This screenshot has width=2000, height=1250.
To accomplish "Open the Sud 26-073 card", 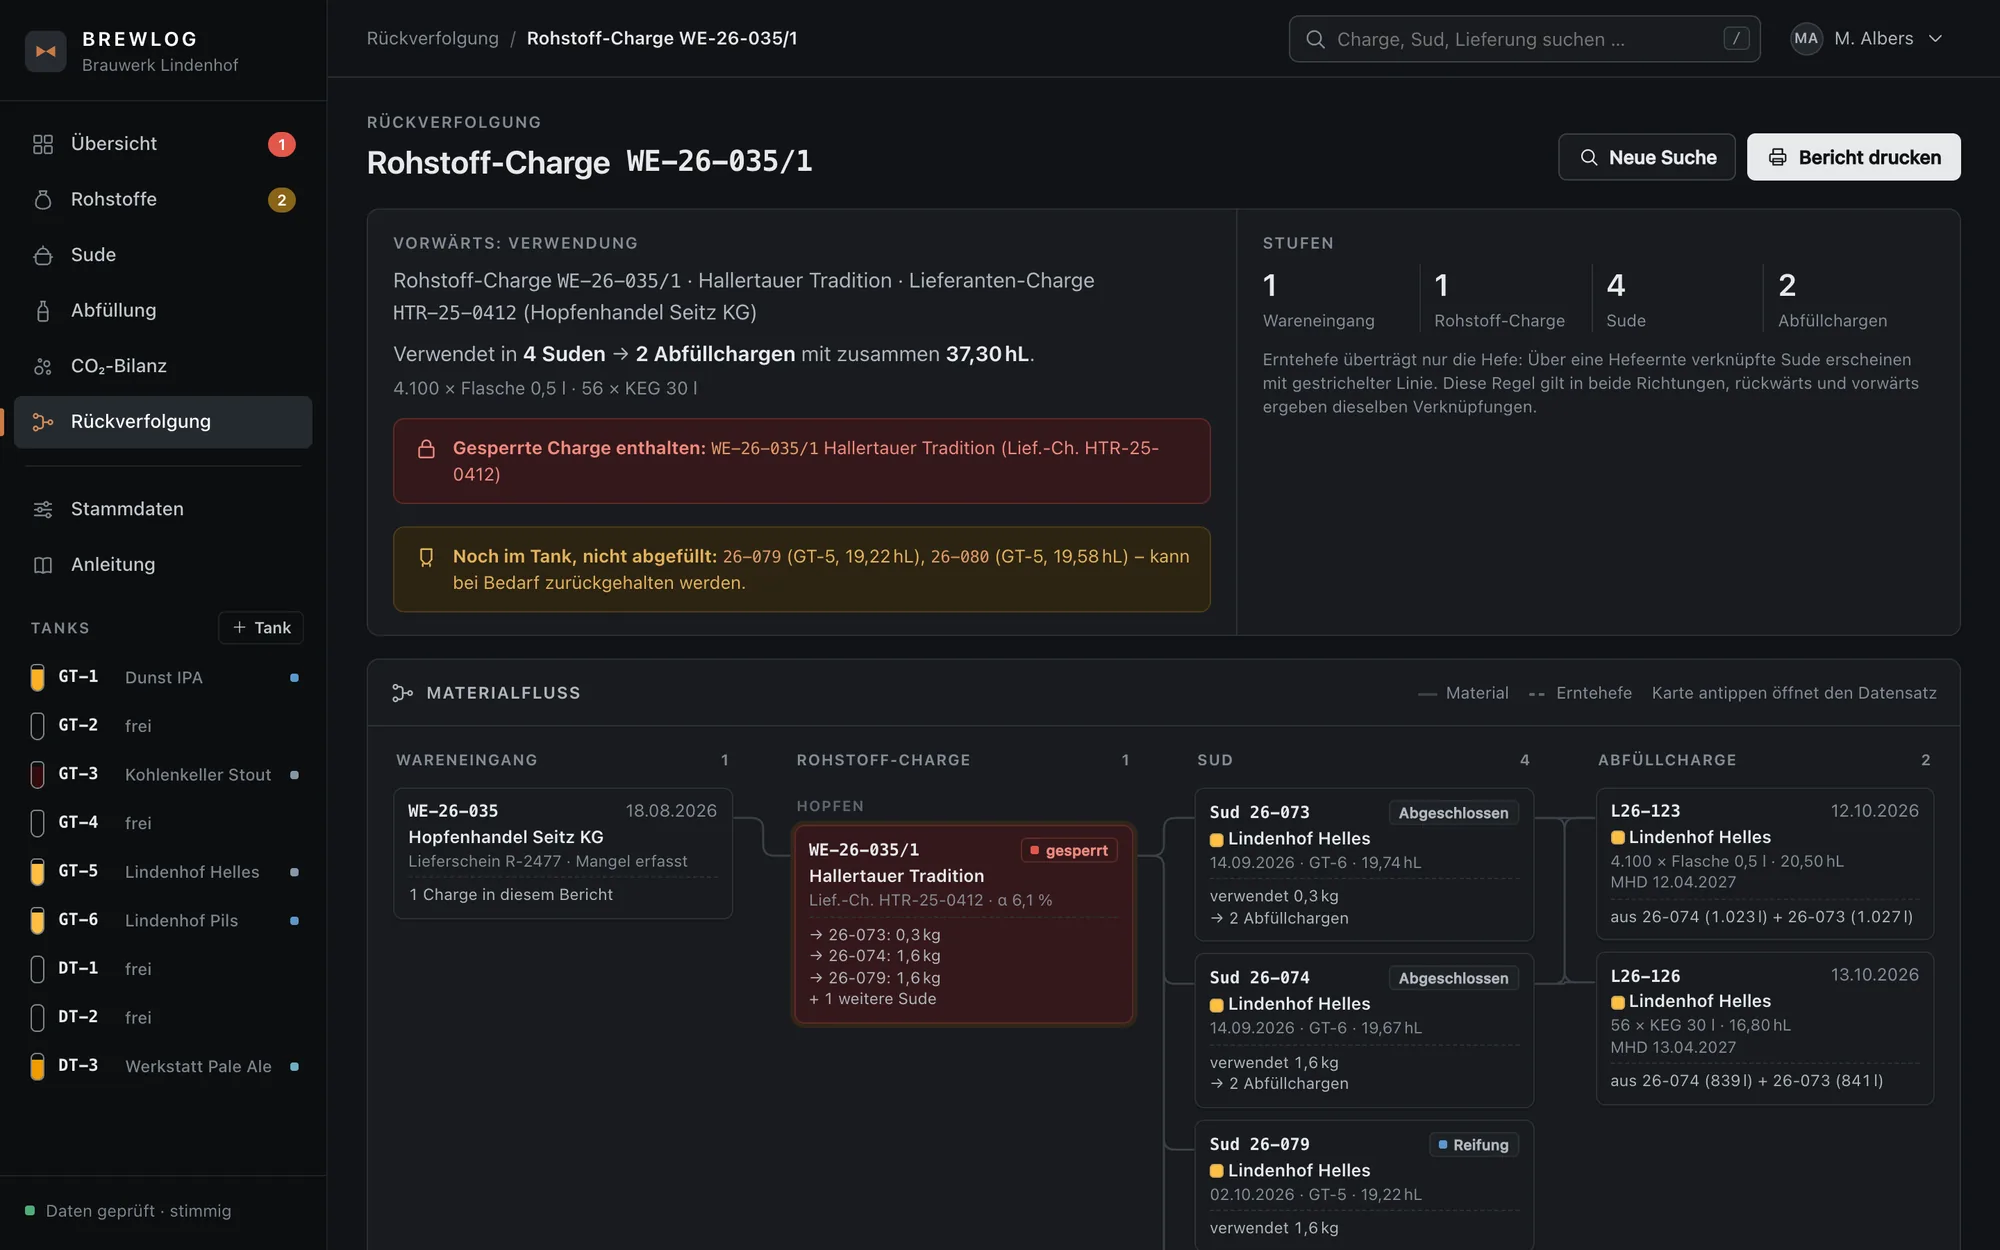I will [x=1364, y=865].
